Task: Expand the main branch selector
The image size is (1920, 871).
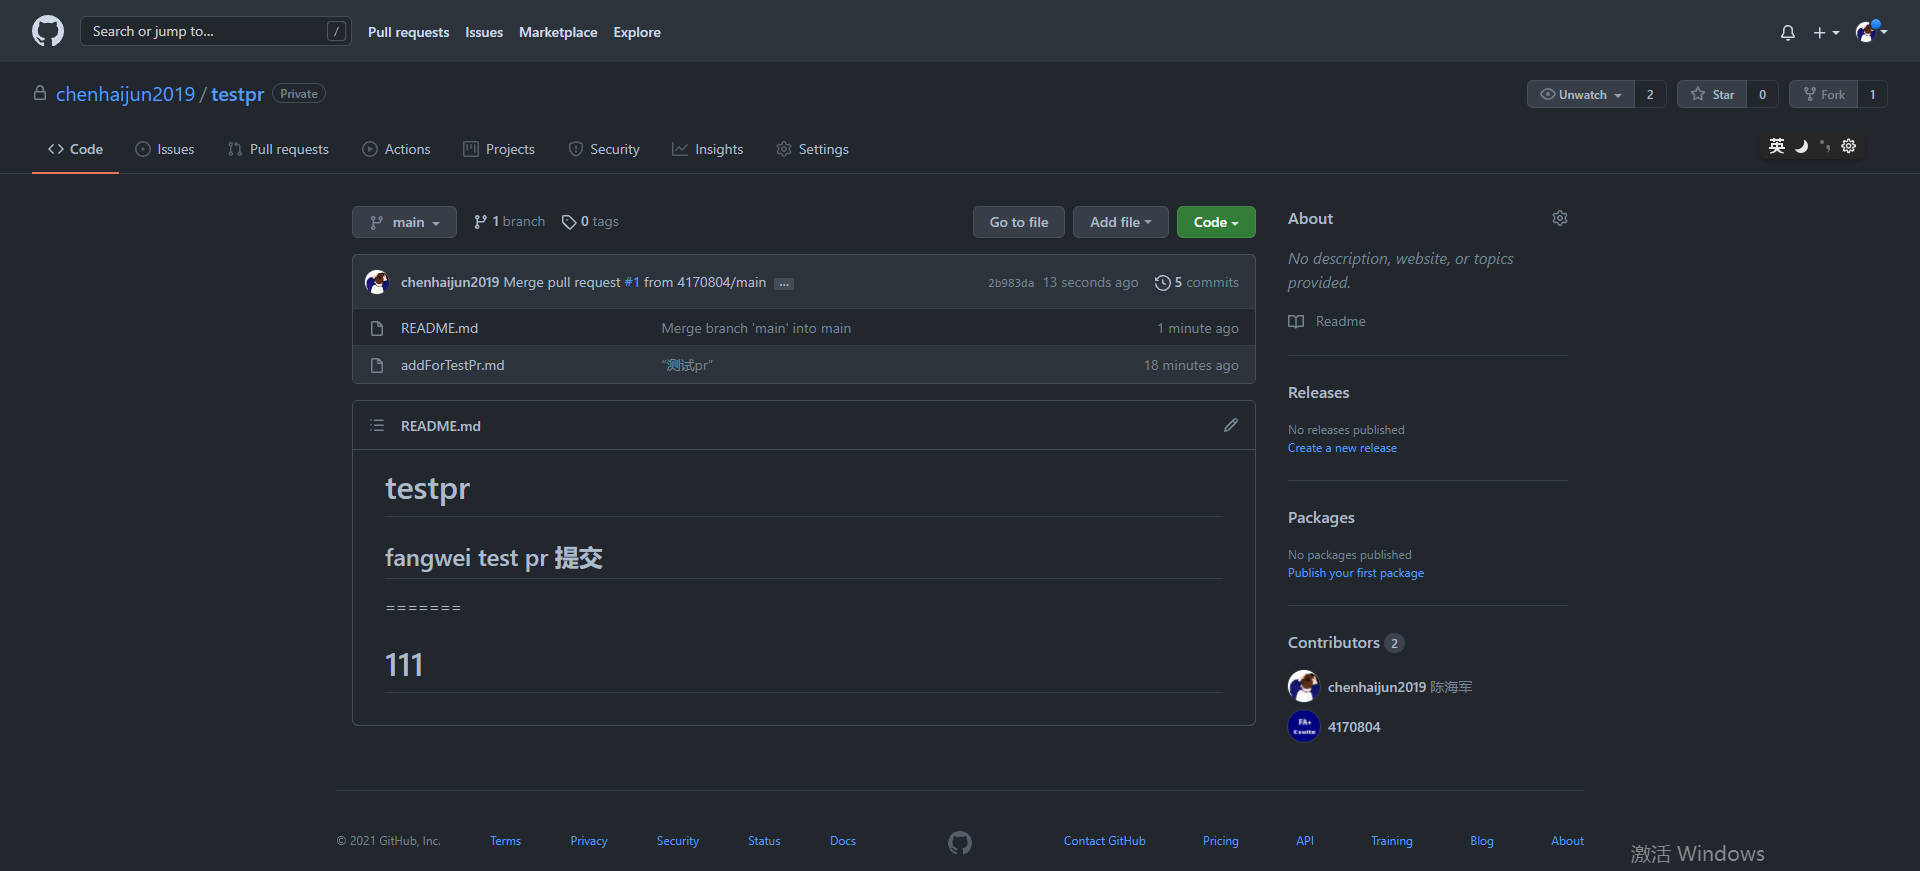Action: [404, 222]
